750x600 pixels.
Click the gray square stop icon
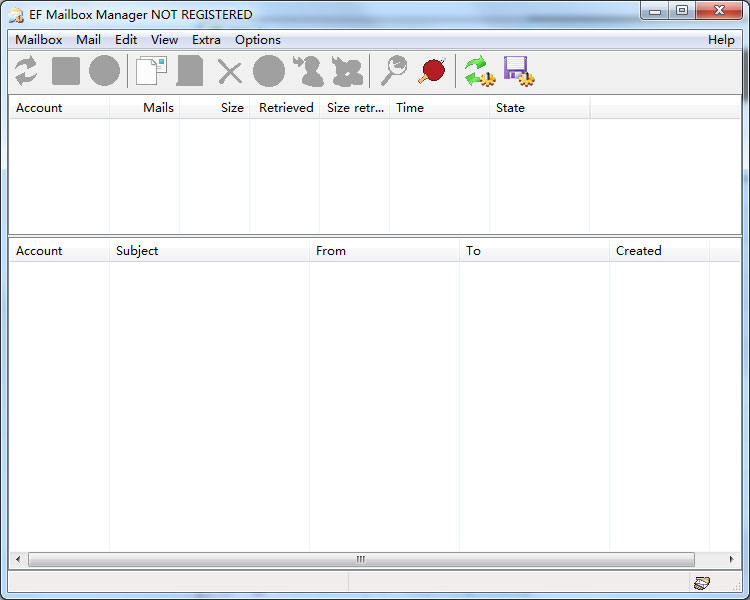click(x=66, y=71)
